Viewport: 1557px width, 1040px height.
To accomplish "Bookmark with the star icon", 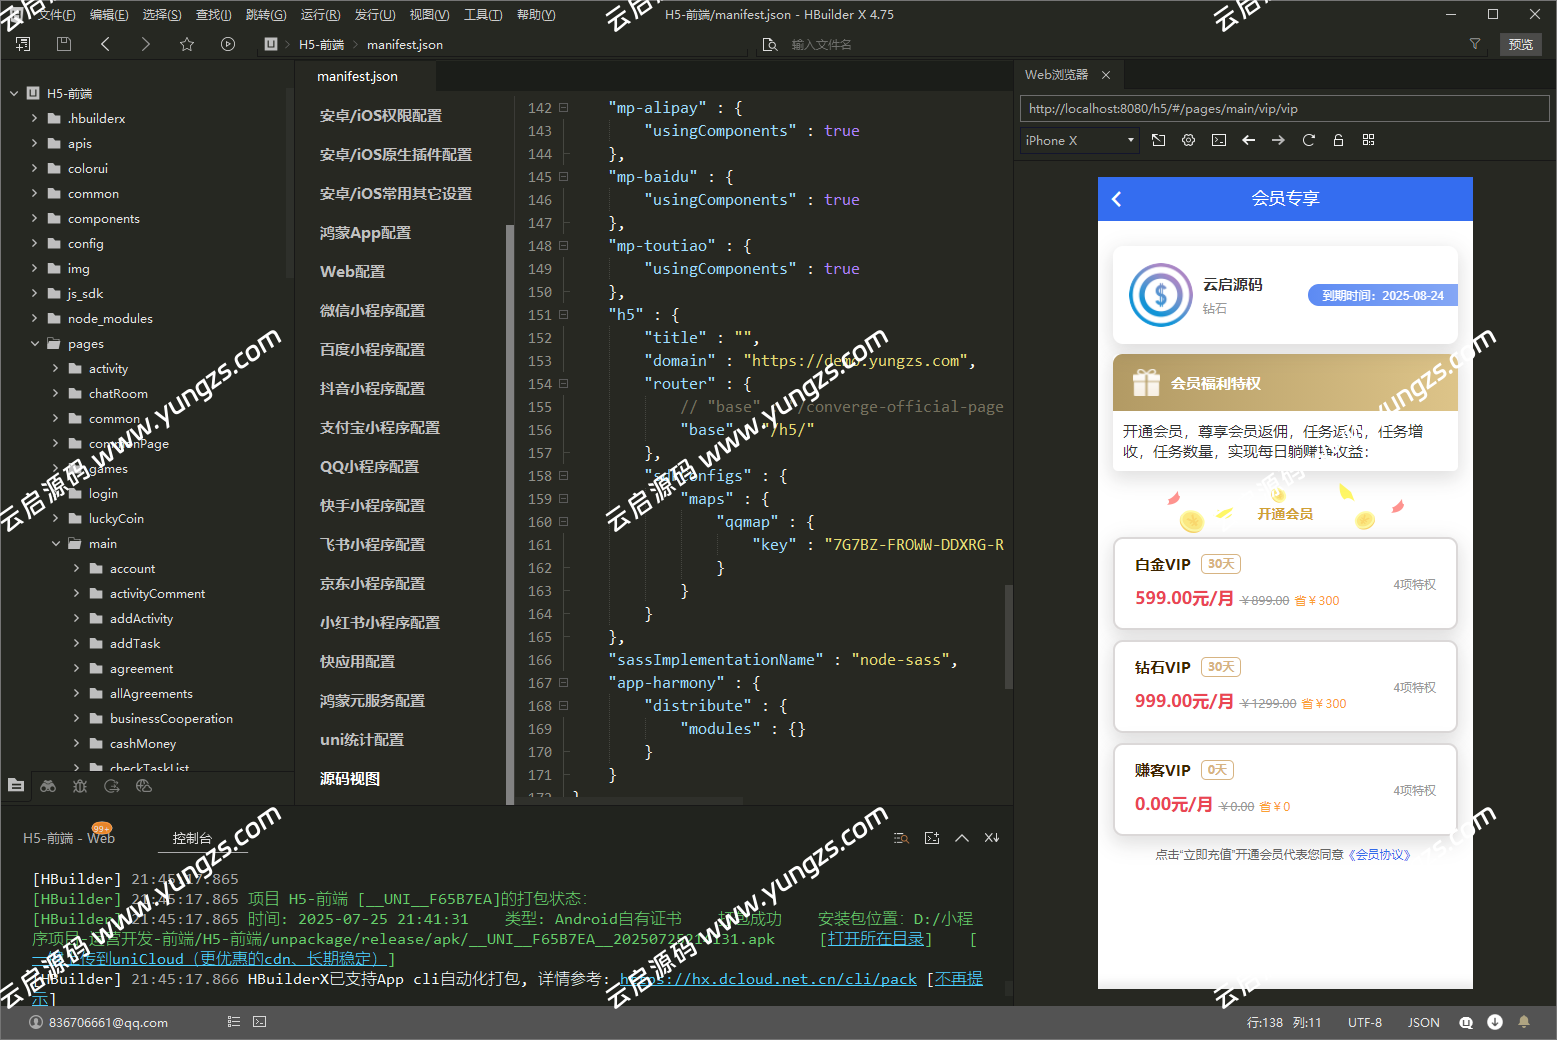I will (x=187, y=44).
